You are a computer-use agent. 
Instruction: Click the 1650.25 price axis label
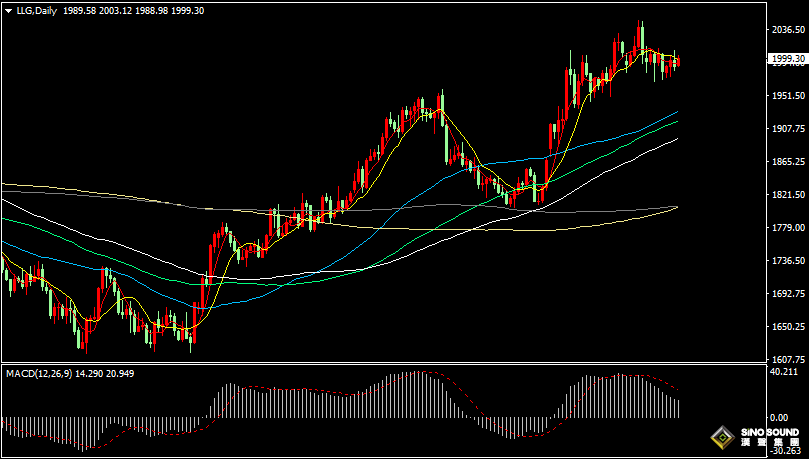pyautogui.click(x=787, y=327)
